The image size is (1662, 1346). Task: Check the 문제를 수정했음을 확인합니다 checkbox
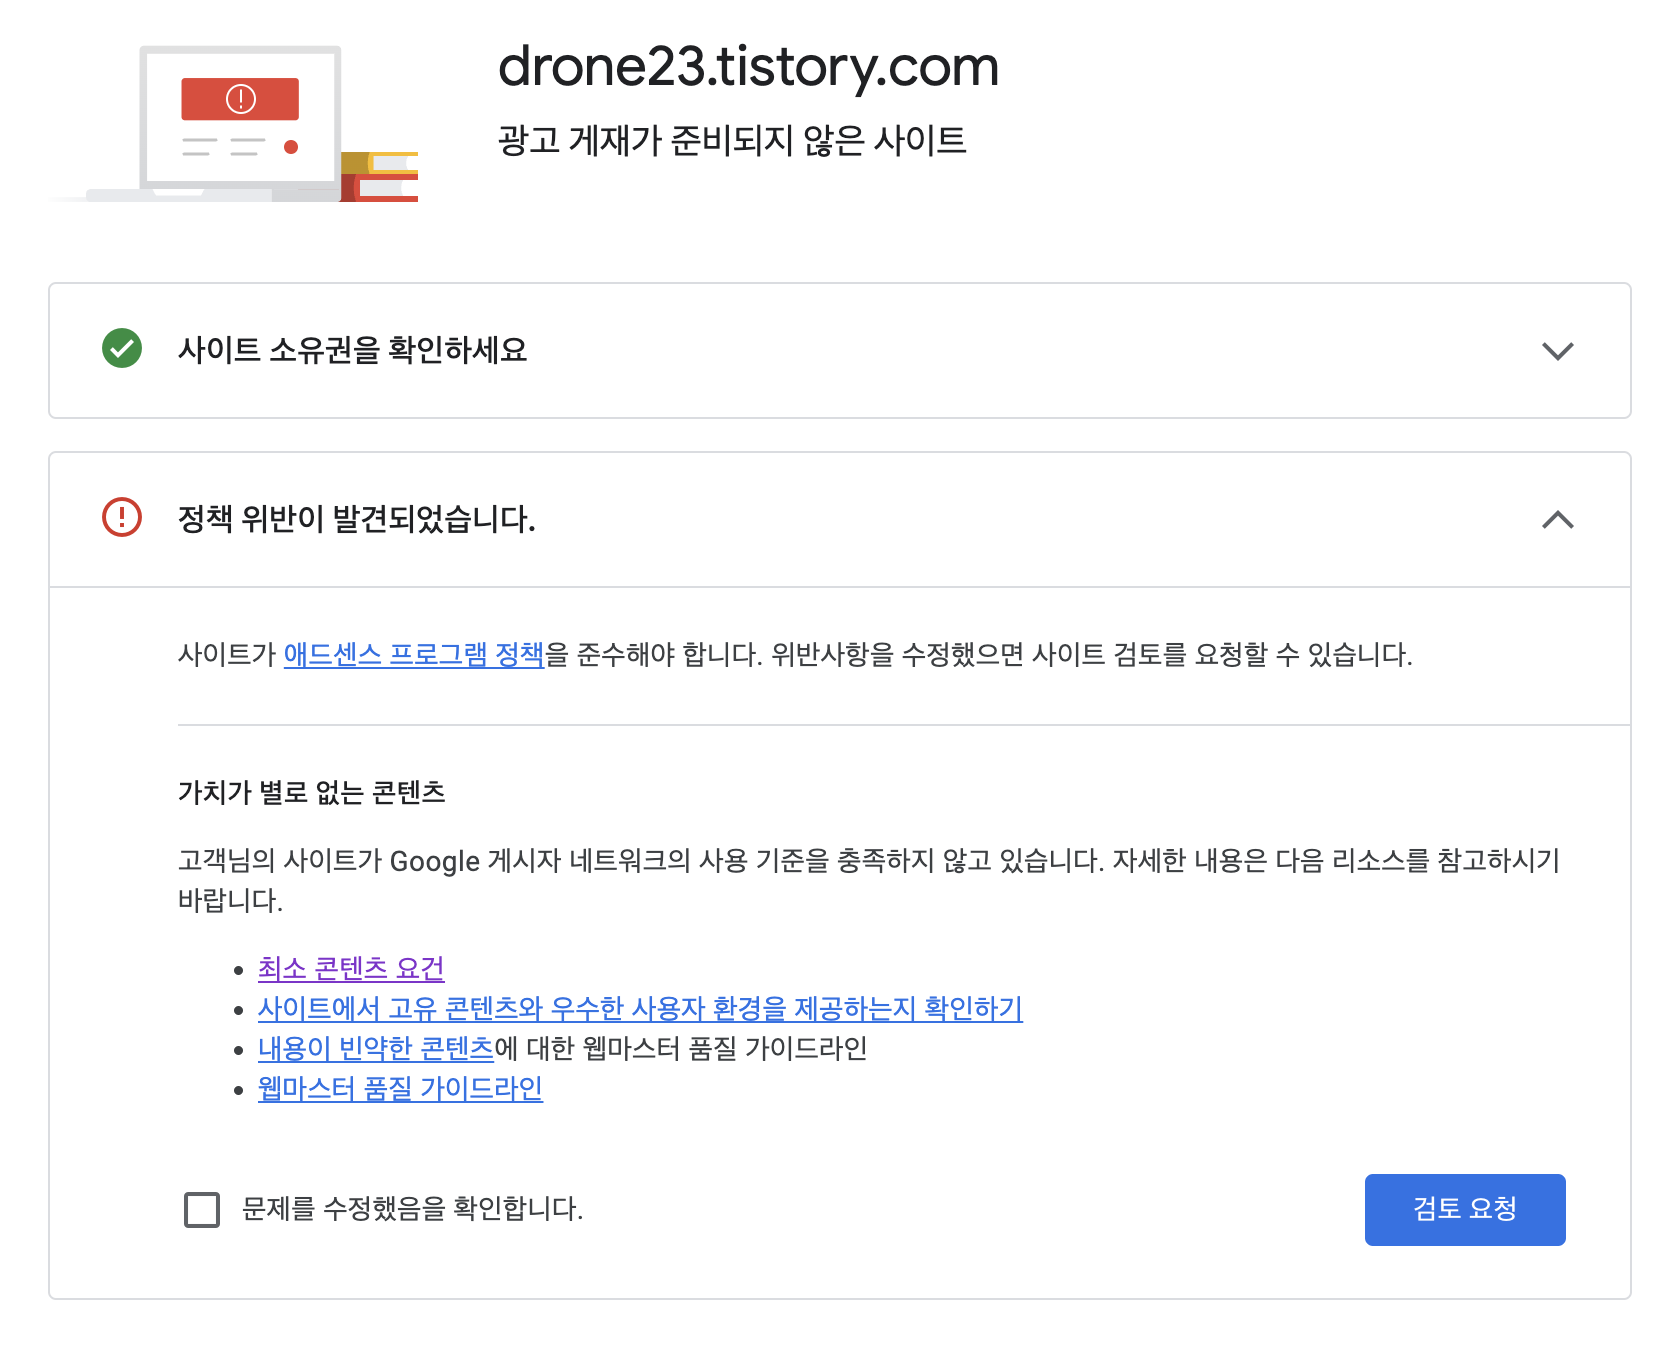coord(202,1209)
